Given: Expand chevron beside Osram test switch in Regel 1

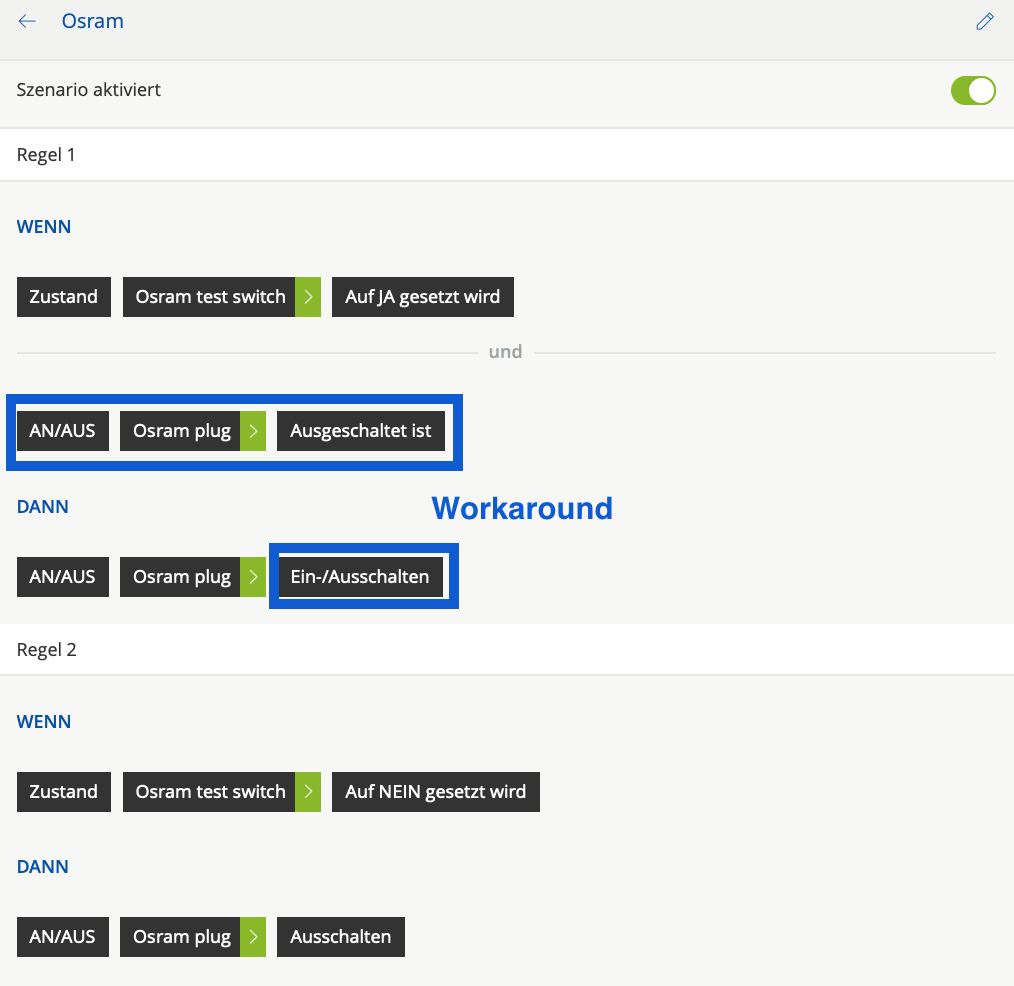Looking at the screenshot, I should 308,297.
